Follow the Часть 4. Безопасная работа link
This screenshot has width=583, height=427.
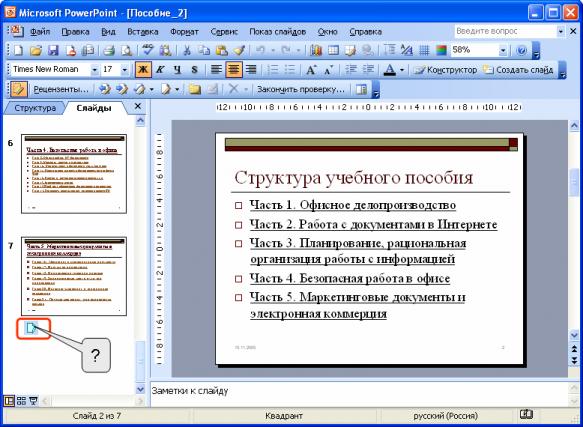[x=350, y=279]
